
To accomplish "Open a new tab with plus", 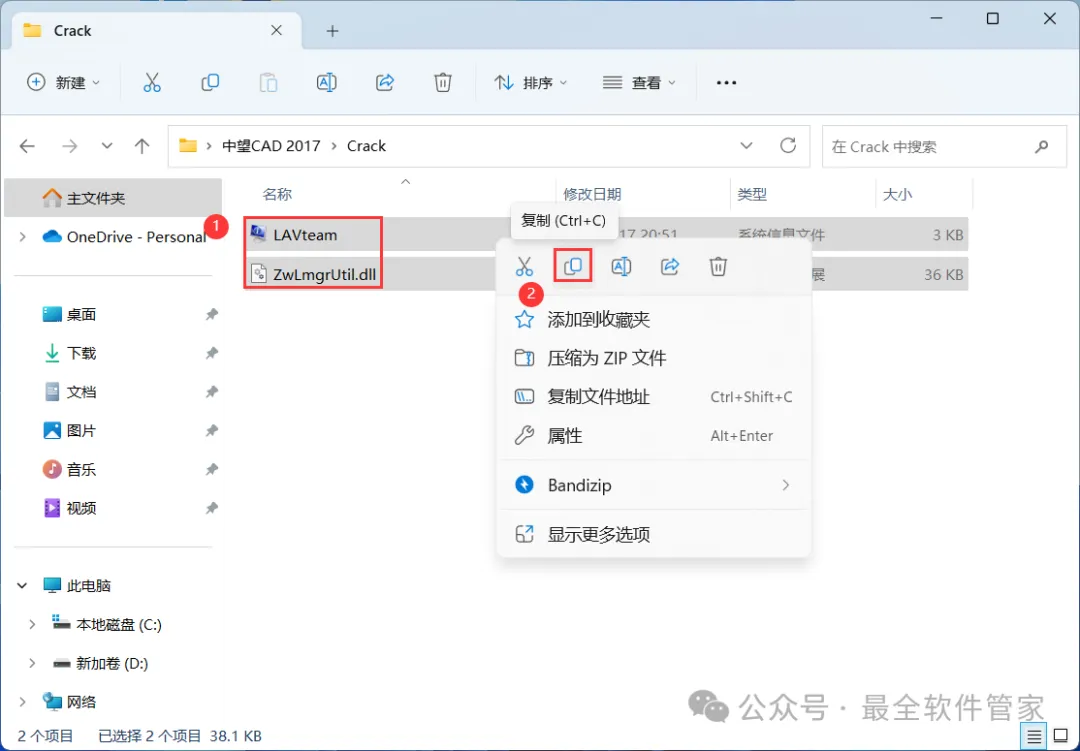I will coord(332,31).
